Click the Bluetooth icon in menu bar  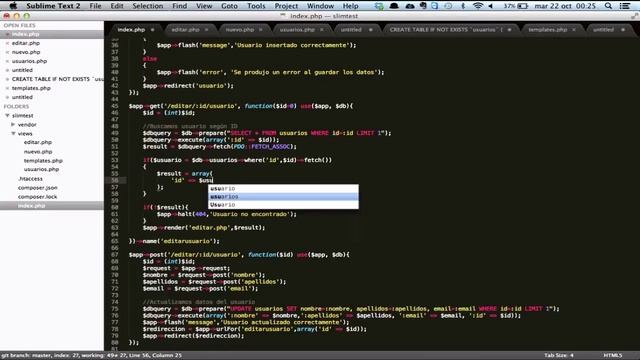tap(463, 6)
